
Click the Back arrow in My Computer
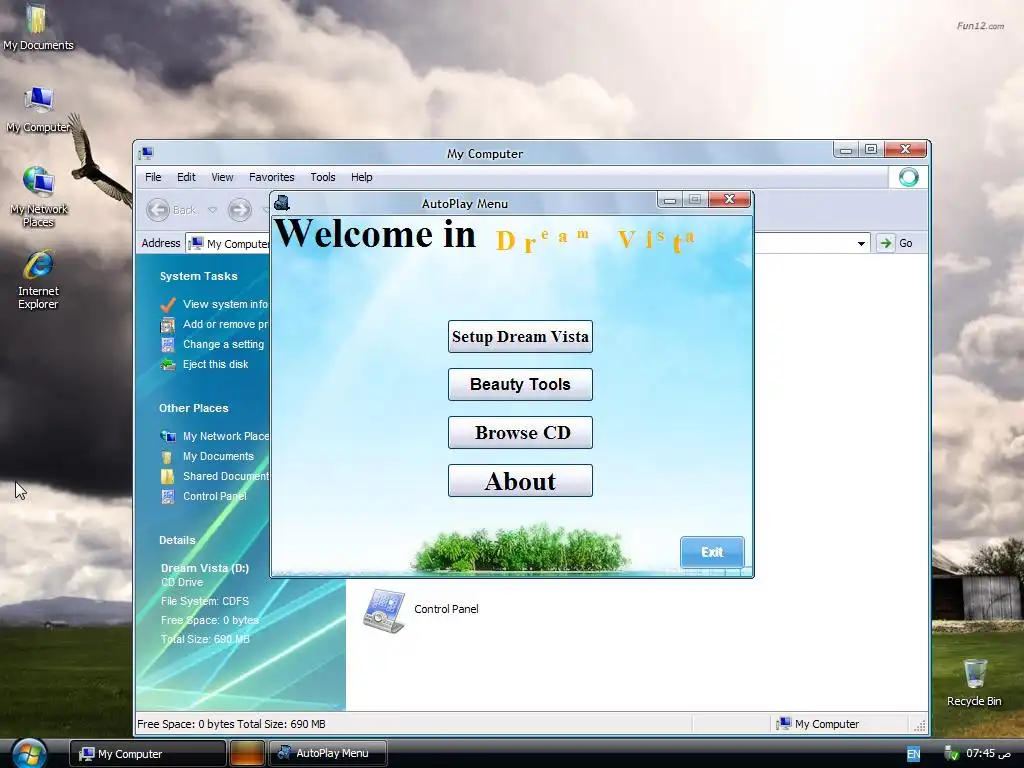158,210
